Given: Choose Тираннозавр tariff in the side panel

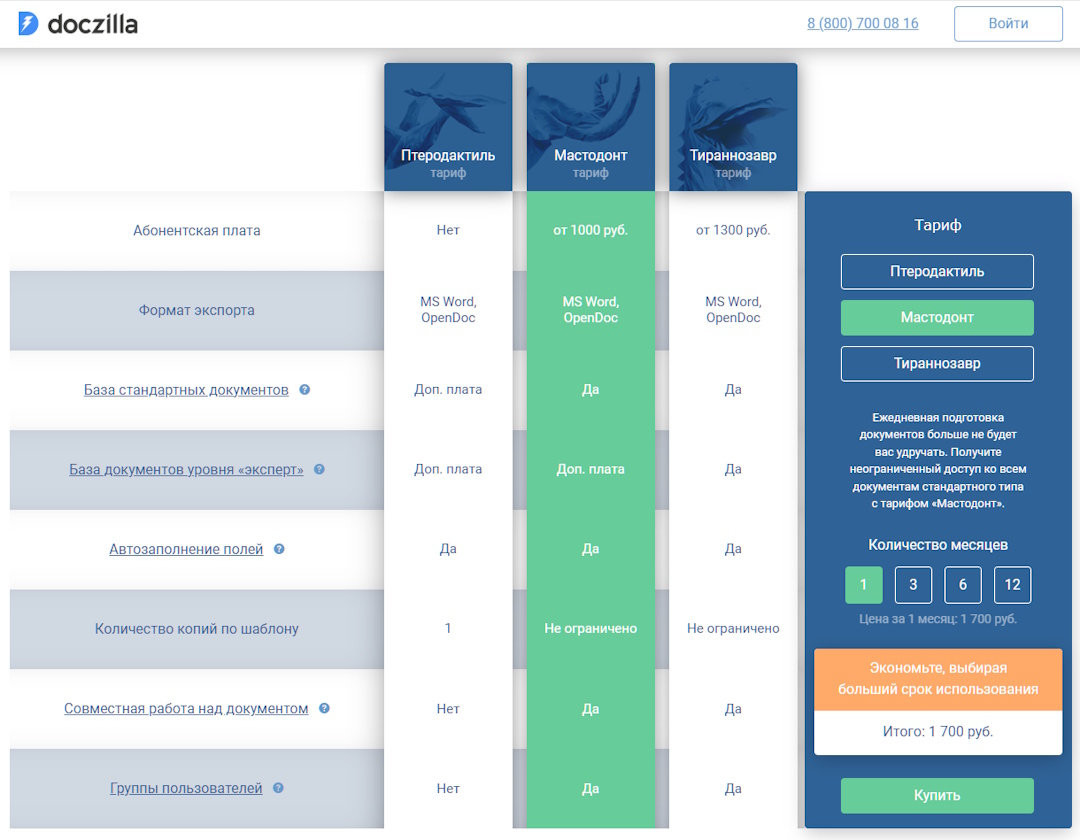Looking at the screenshot, I should pos(937,364).
